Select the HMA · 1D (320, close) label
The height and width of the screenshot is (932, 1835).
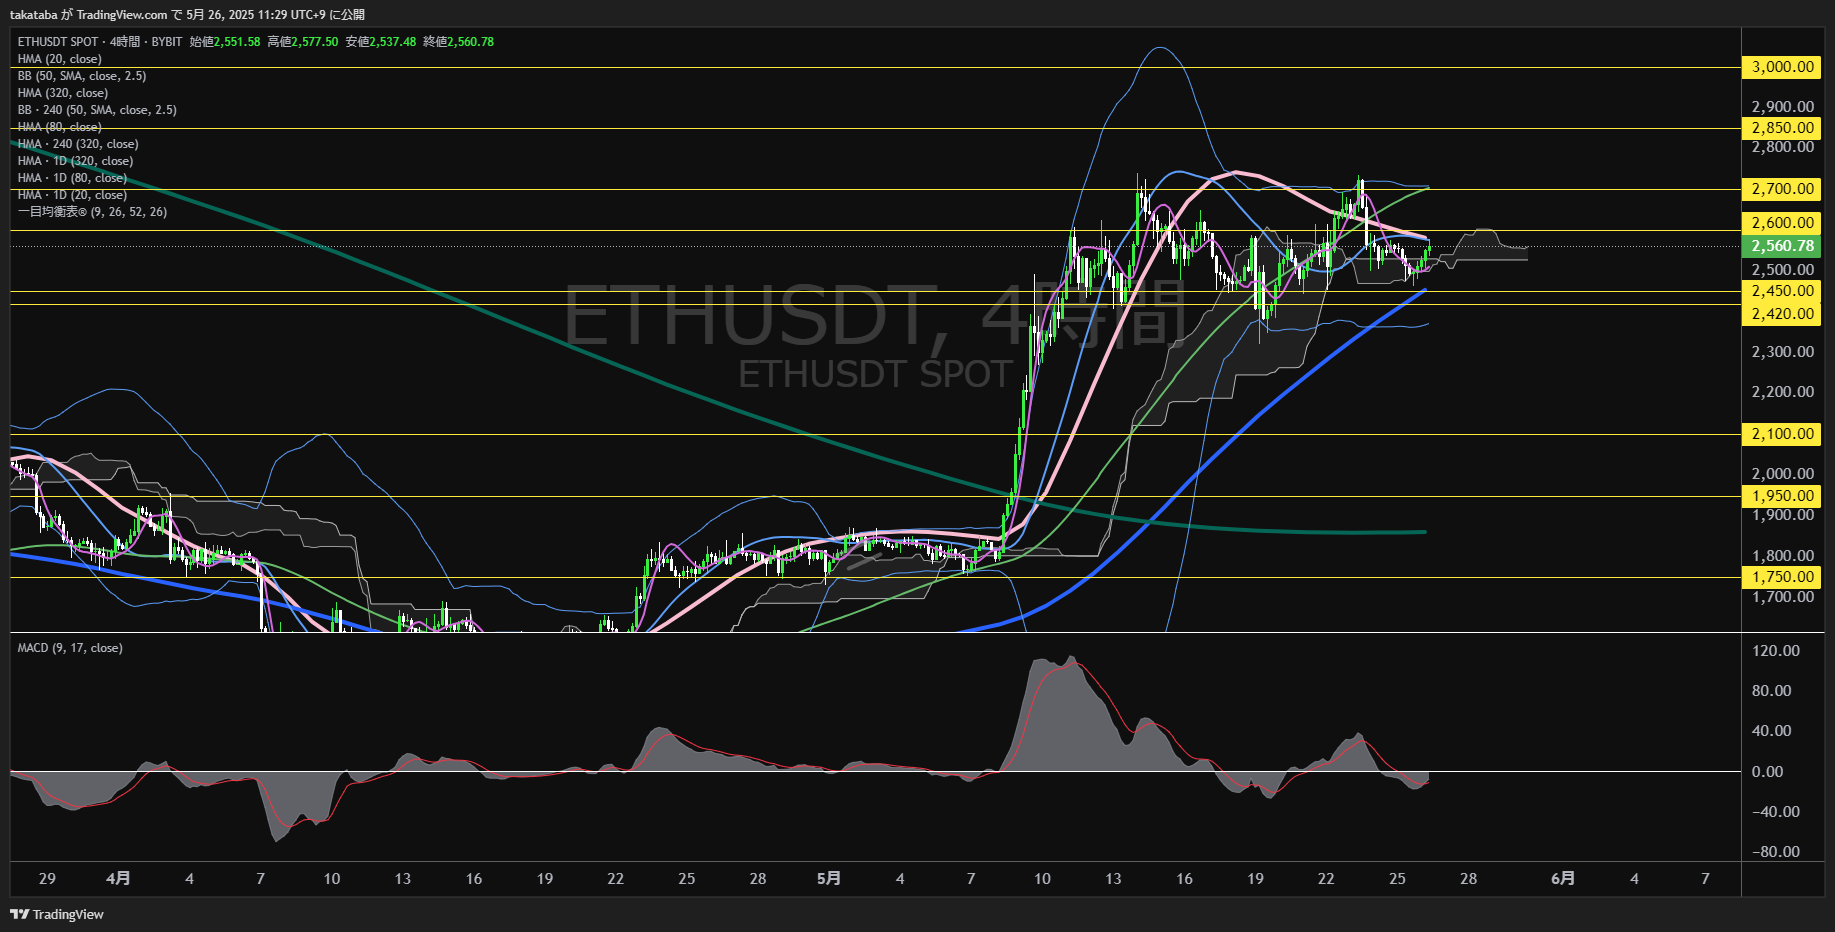75,161
